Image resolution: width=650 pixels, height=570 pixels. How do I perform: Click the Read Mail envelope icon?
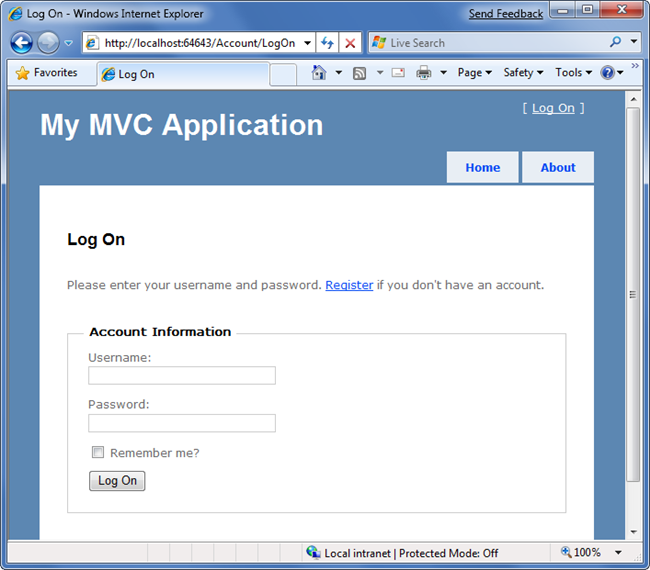pyautogui.click(x=398, y=73)
